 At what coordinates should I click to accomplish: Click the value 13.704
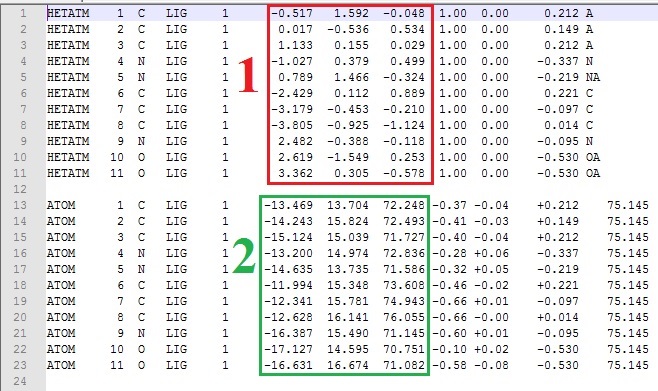(348, 205)
